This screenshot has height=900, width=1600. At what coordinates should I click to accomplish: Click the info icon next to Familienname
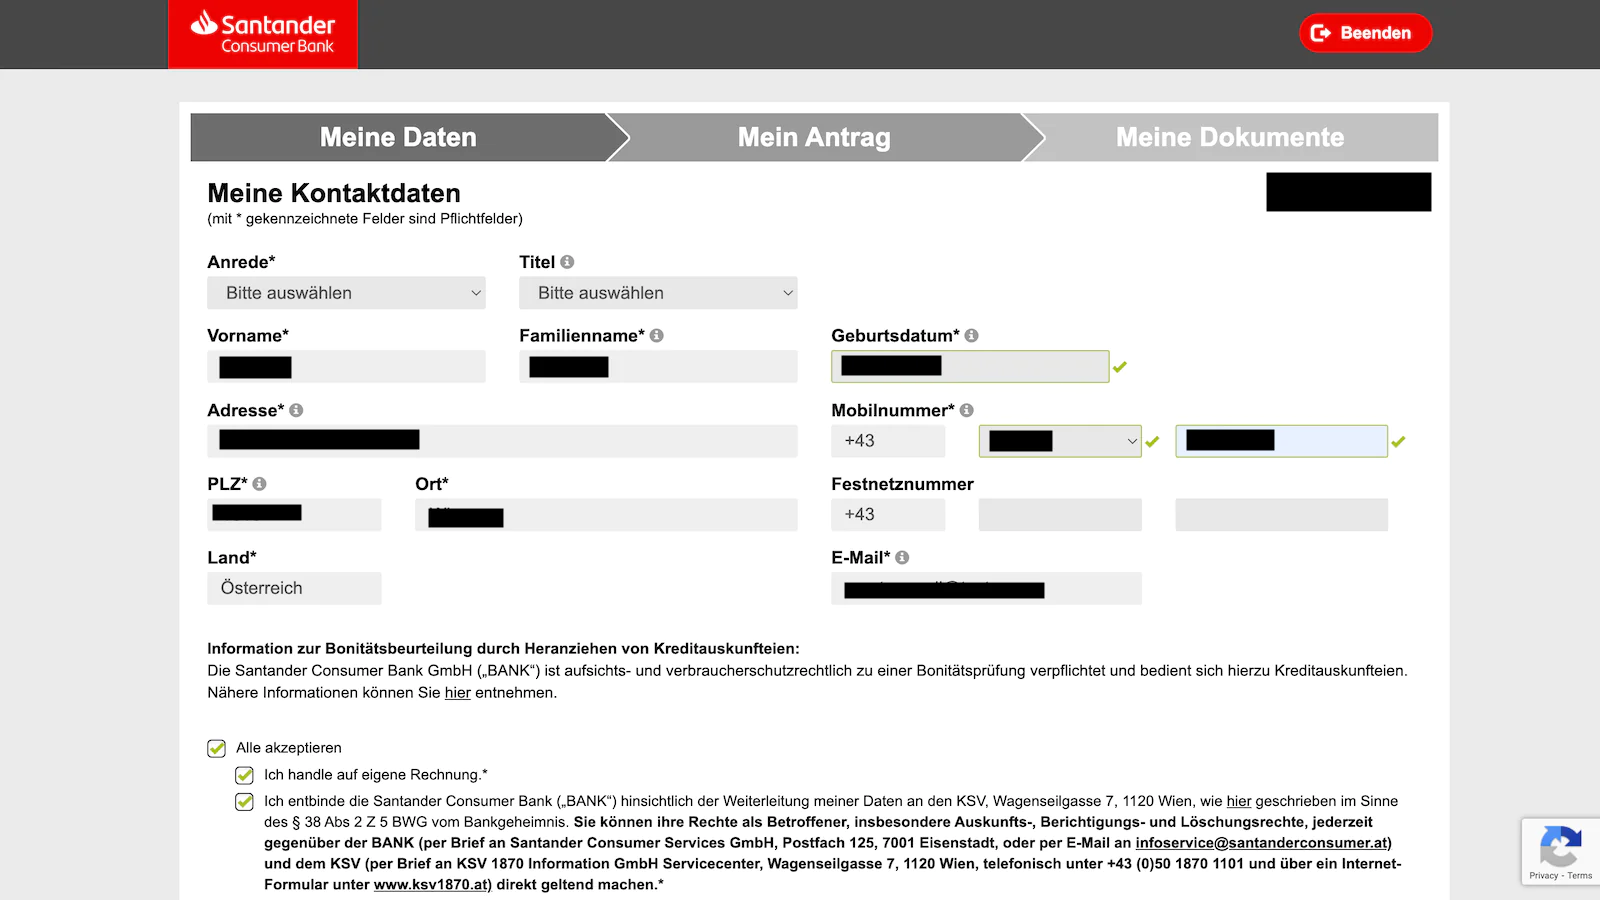657,336
